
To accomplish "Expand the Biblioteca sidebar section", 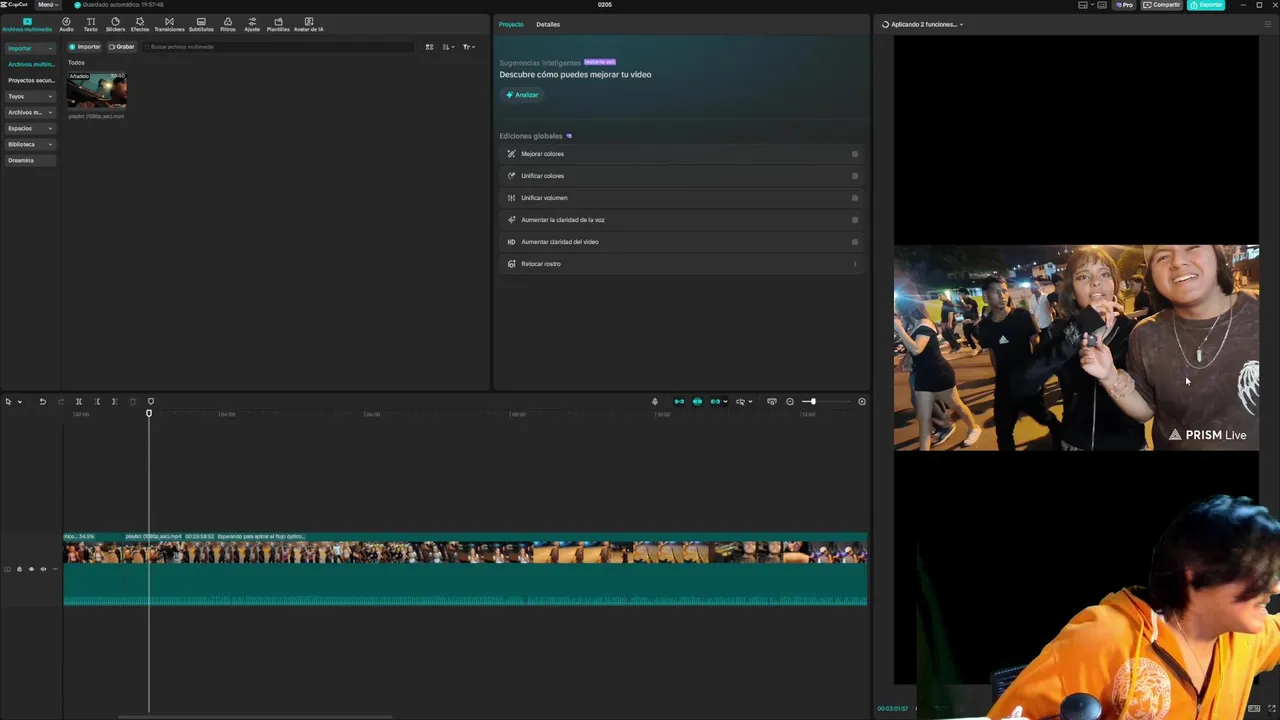I will coord(29,144).
